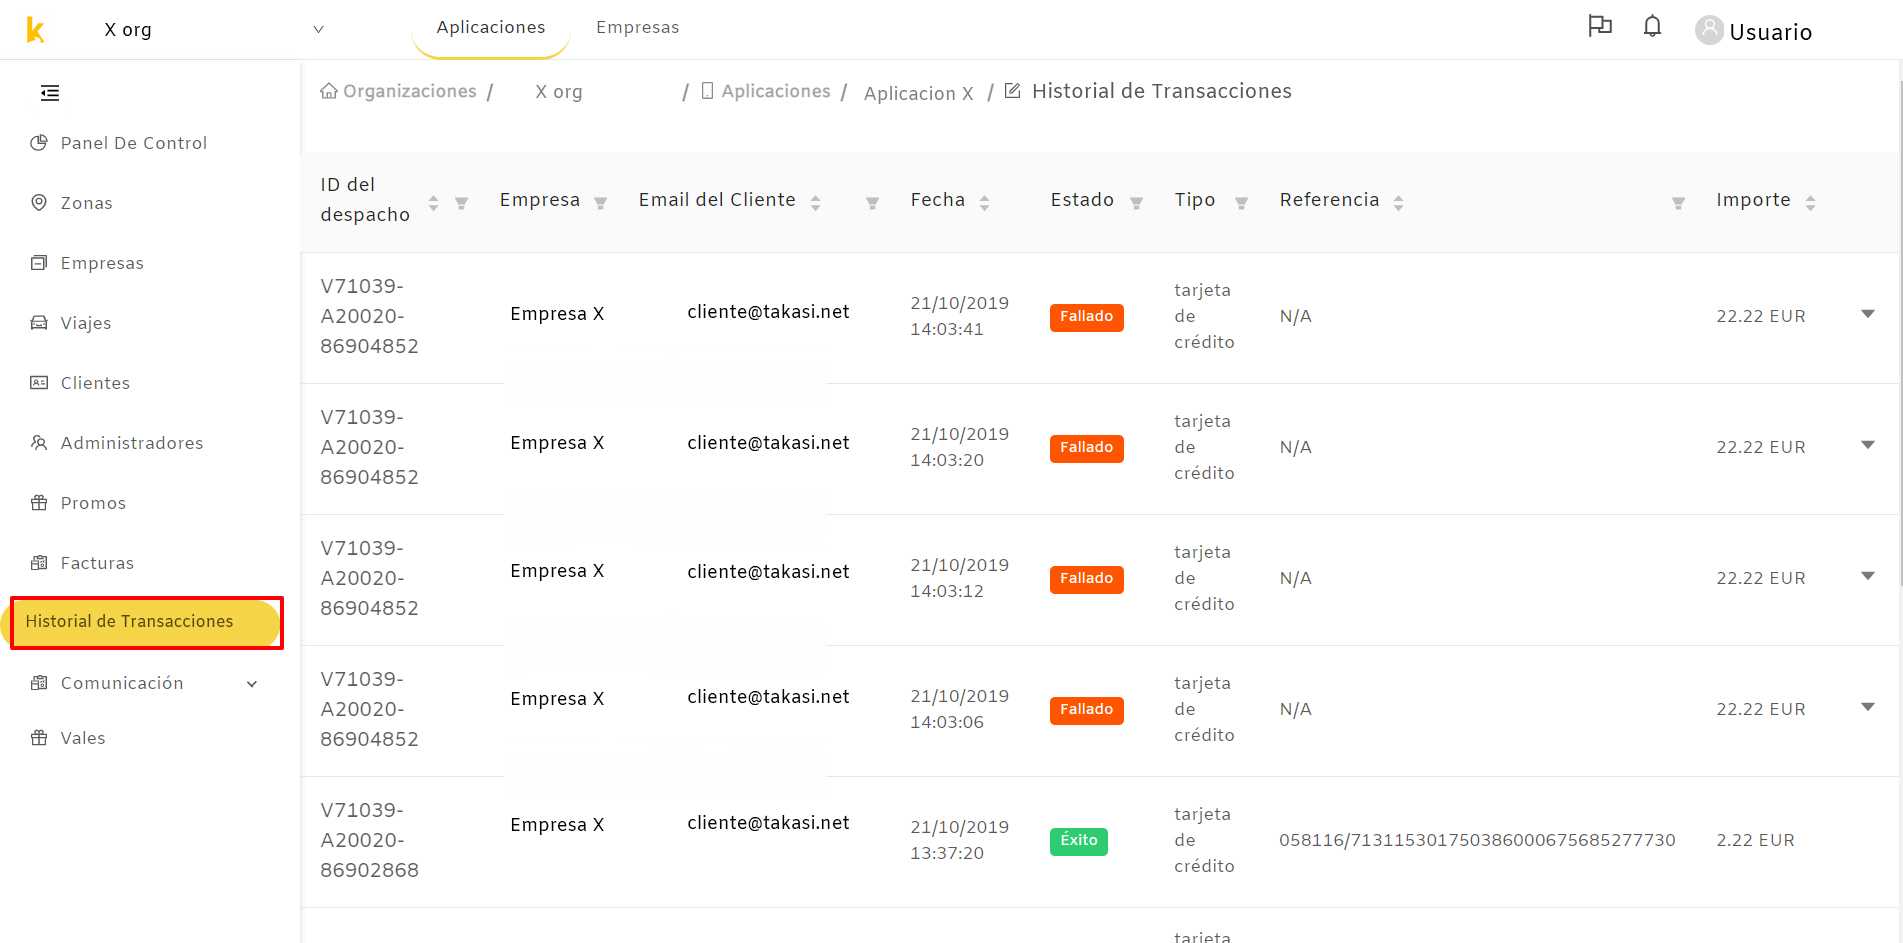1903x943 pixels.
Task: Click reference 058116/713115301750386000675685277730
Action: pyautogui.click(x=1477, y=840)
